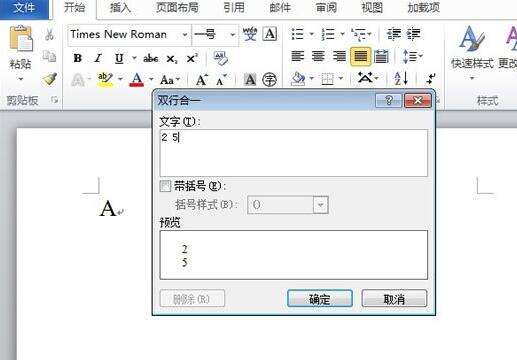
Task: Click the multilevel list icon
Action: [x=358, y=34]
